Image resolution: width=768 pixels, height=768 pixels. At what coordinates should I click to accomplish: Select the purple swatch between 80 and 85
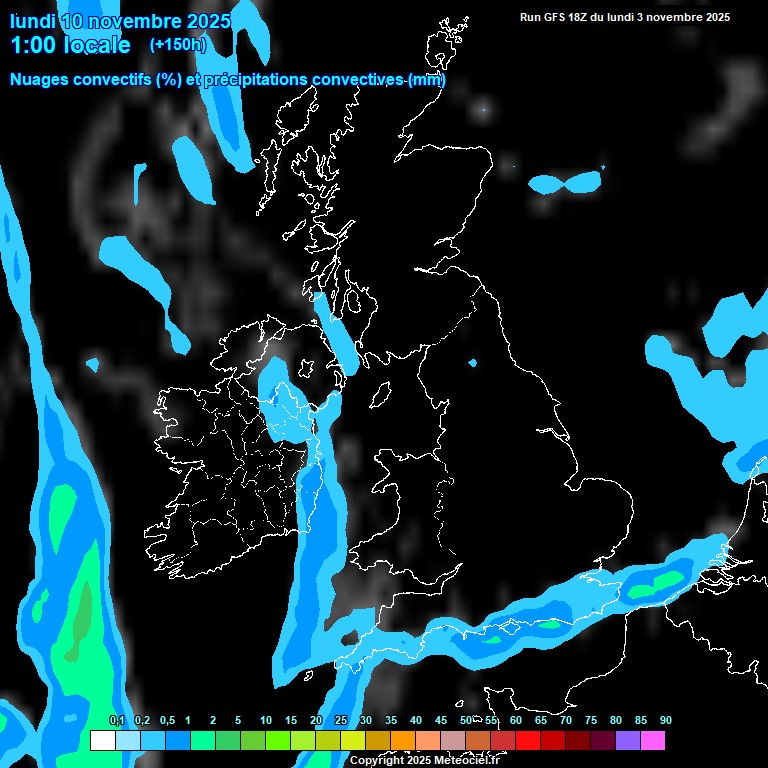coord(627,740)
